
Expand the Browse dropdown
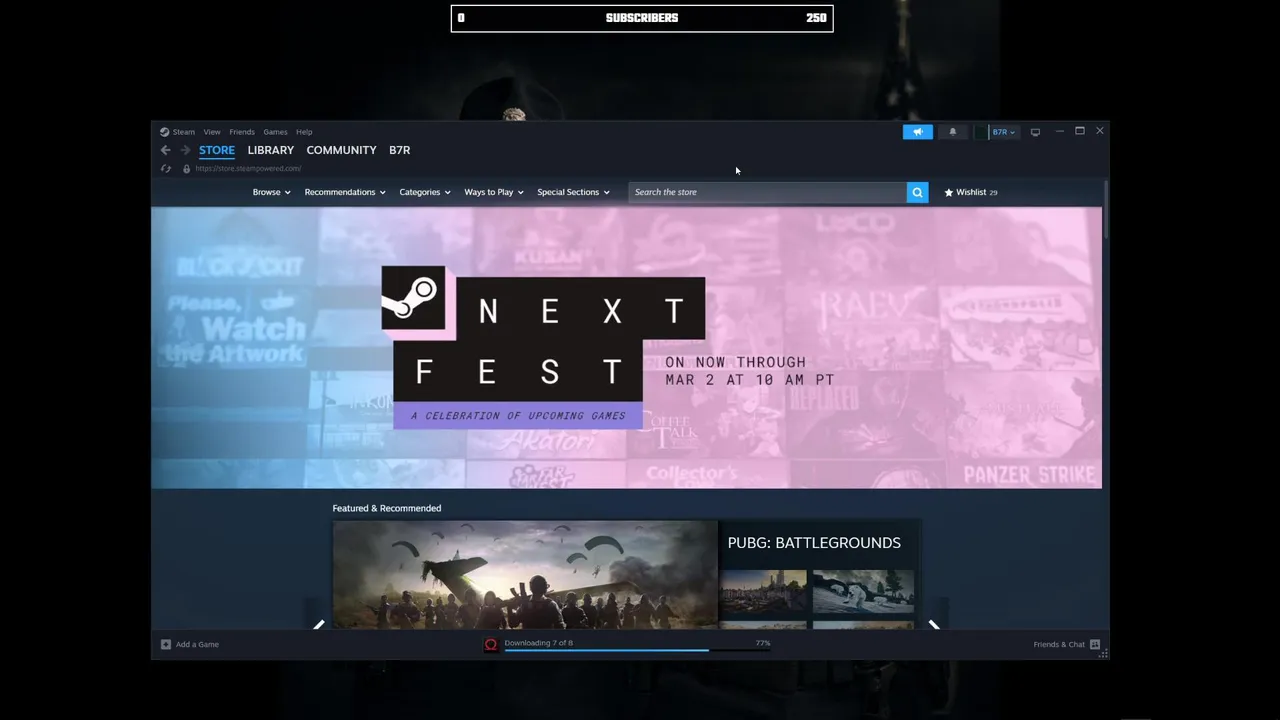coord(271,192)
